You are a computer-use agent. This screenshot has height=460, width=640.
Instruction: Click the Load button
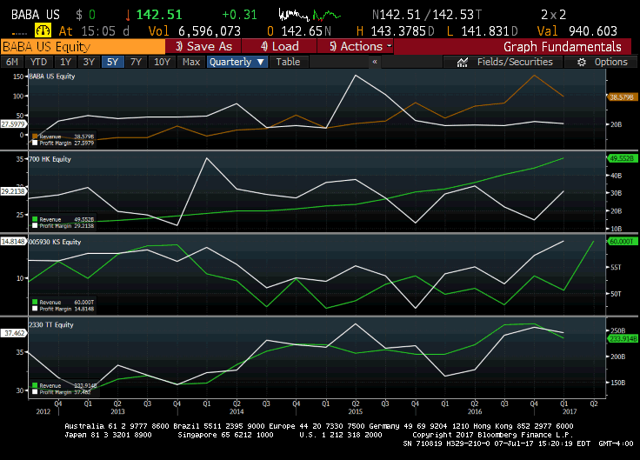[x=279, y=47]
